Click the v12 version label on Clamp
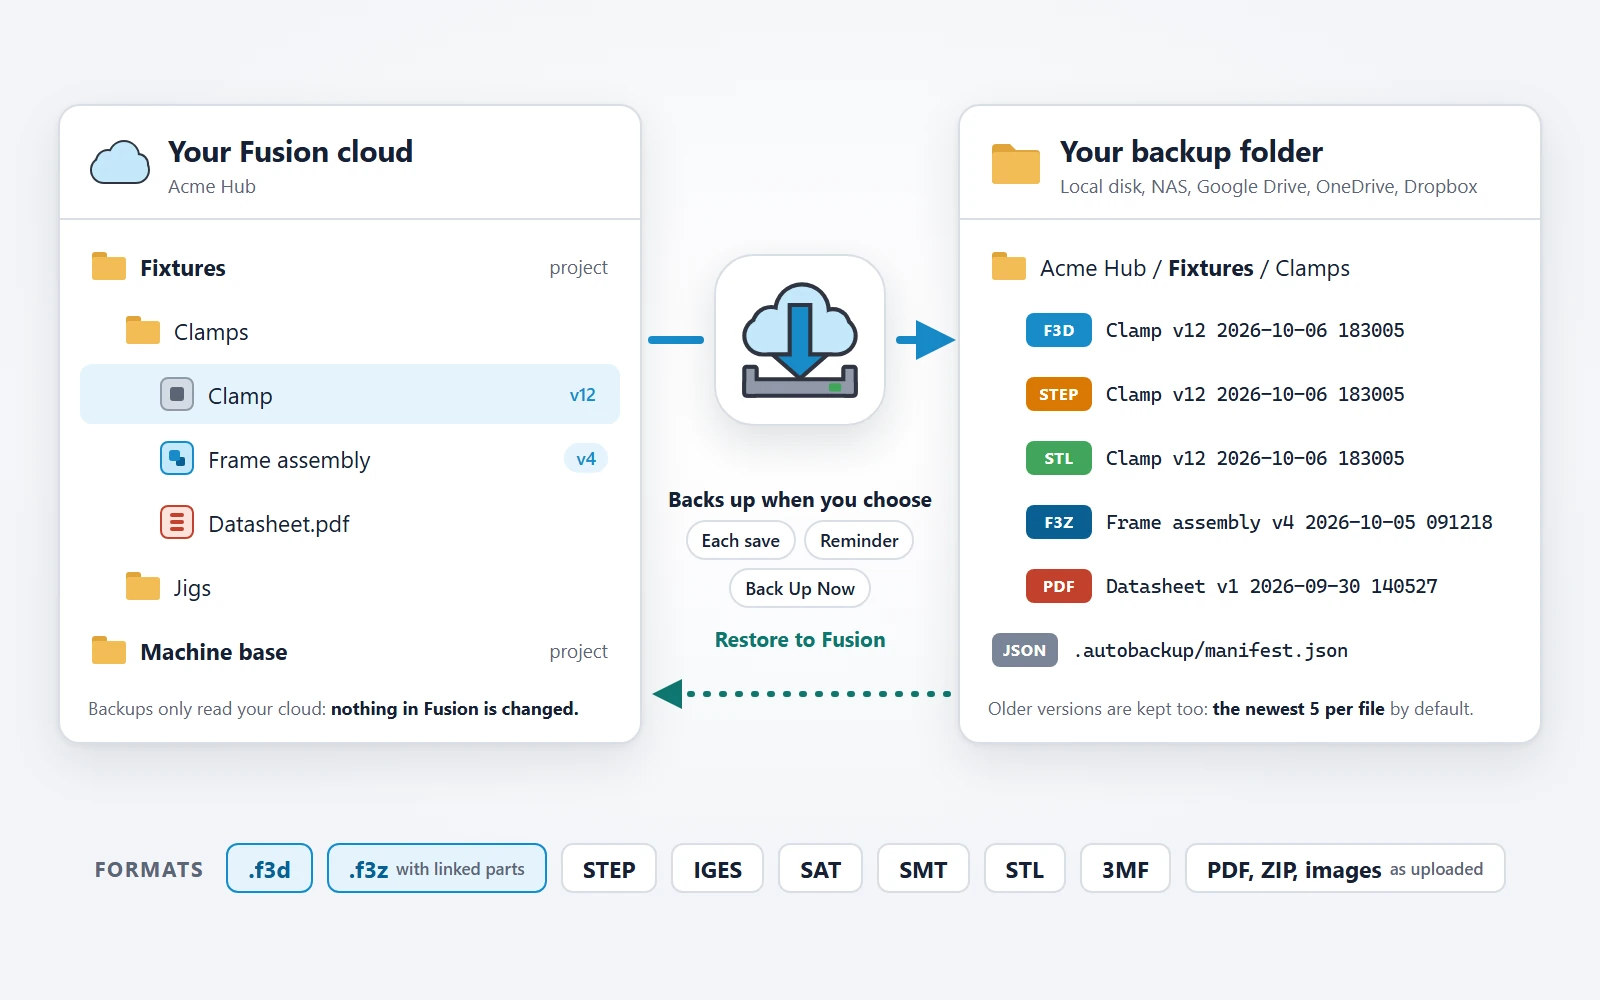The image size is (1600, 1000). coord(583,395)
